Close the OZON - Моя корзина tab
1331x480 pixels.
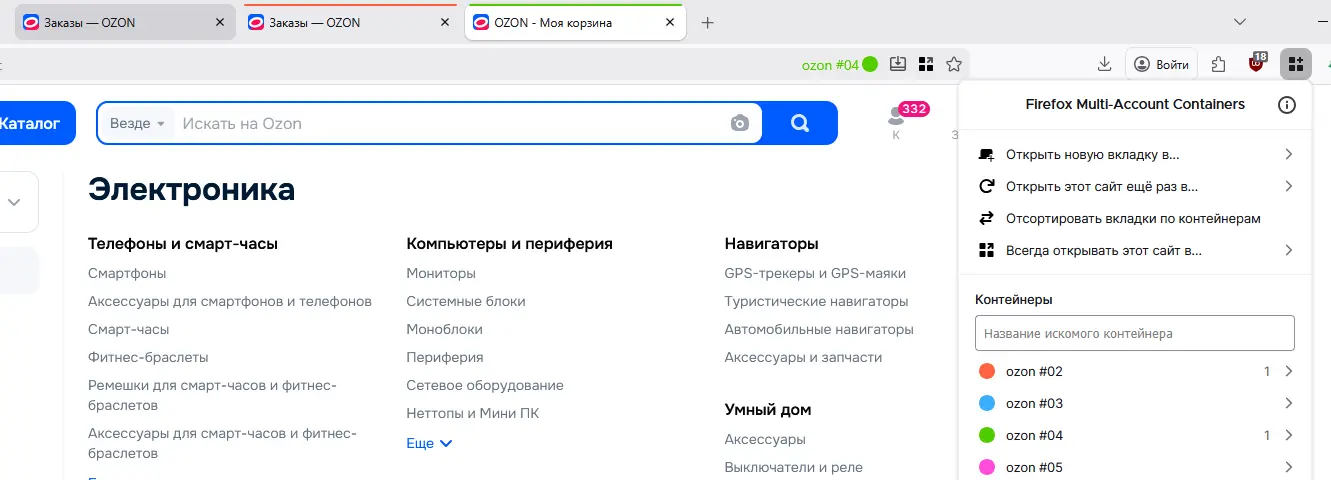pos(672,22)
